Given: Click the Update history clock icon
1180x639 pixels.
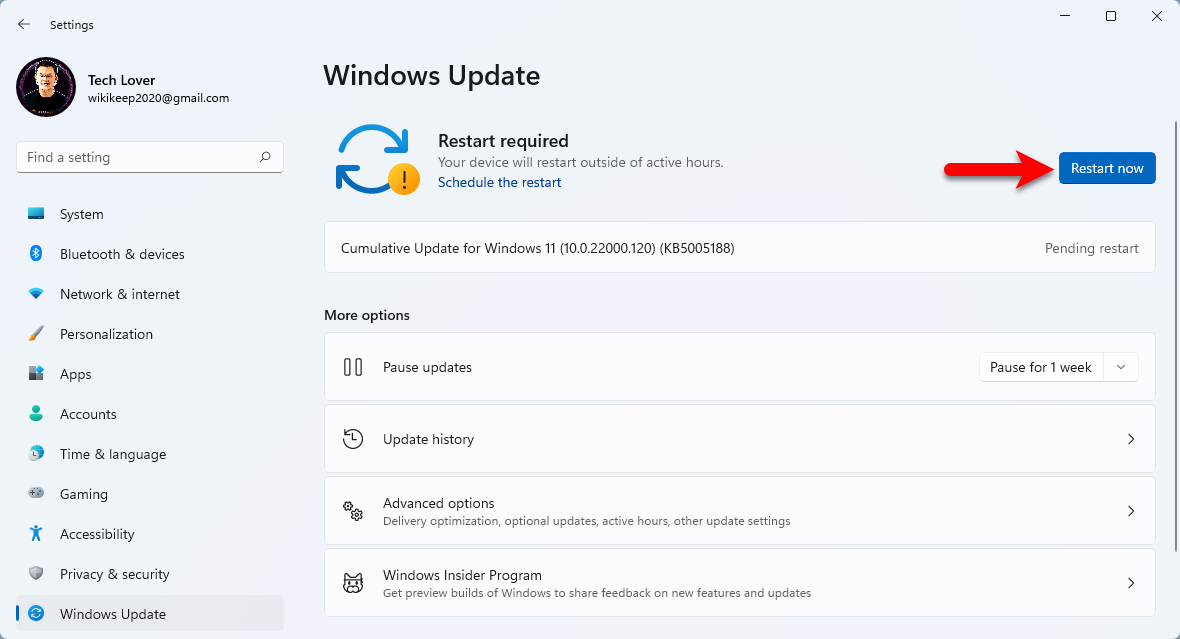Looking at the screenshot, I should (x=353, y=439).
